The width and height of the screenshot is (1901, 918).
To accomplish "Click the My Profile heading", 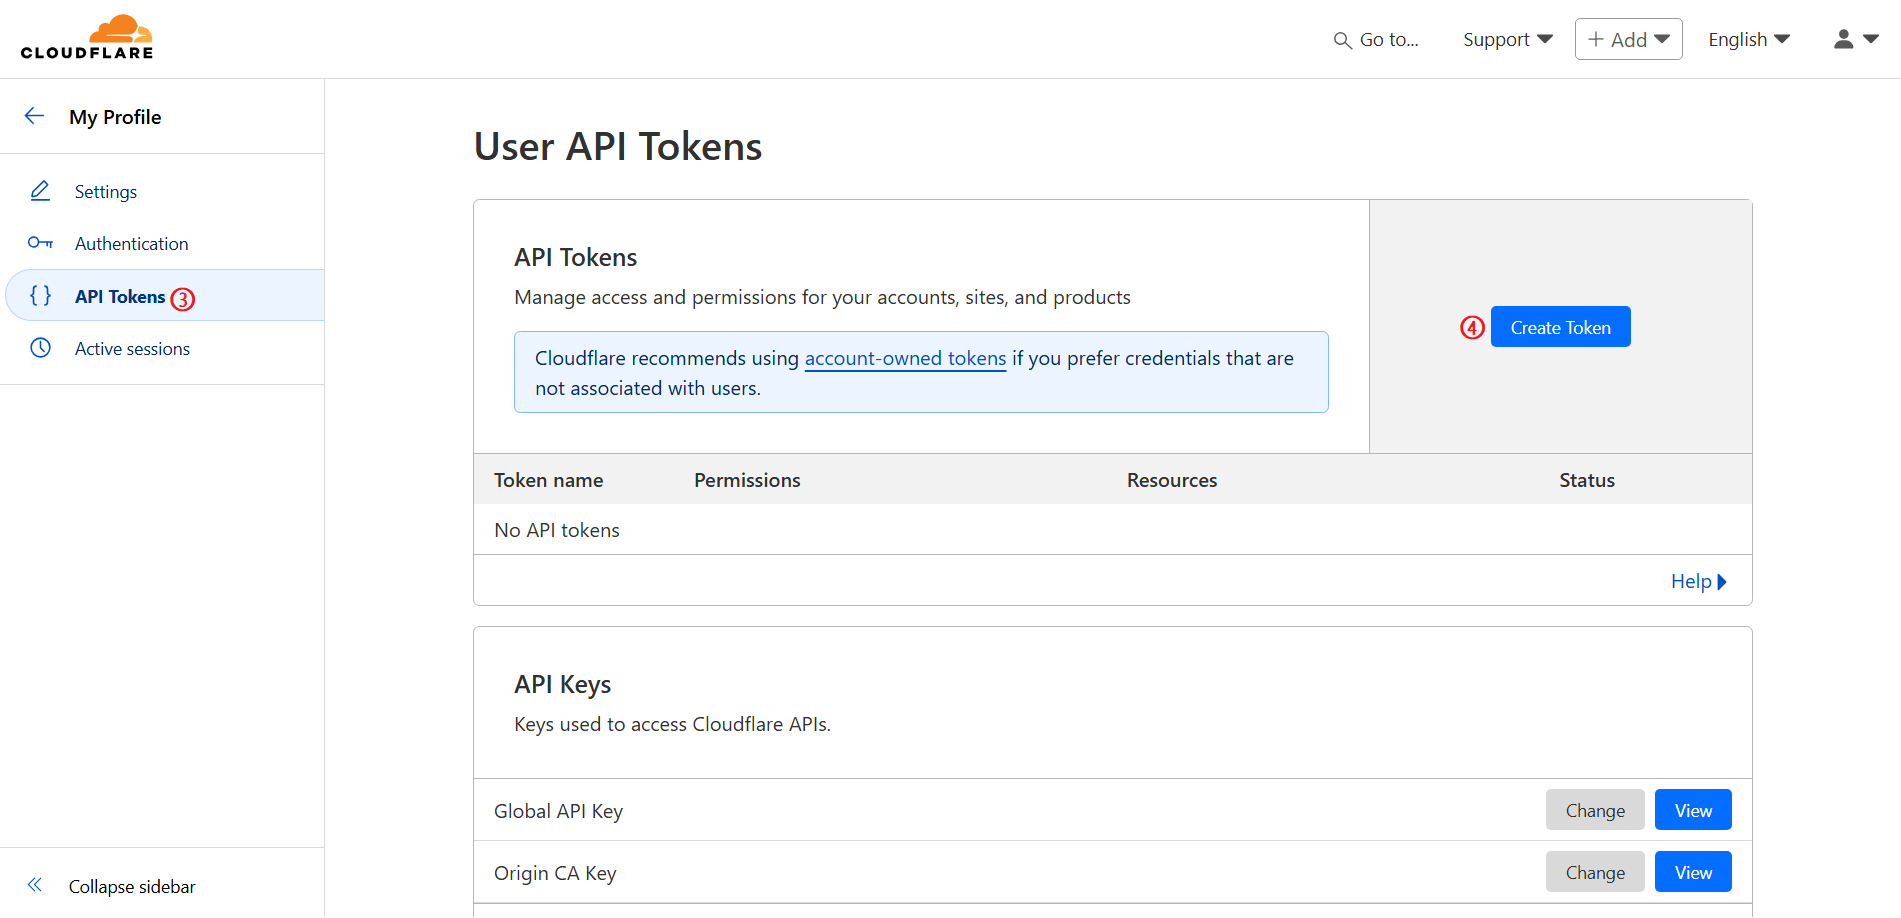I will pos(115,116).
